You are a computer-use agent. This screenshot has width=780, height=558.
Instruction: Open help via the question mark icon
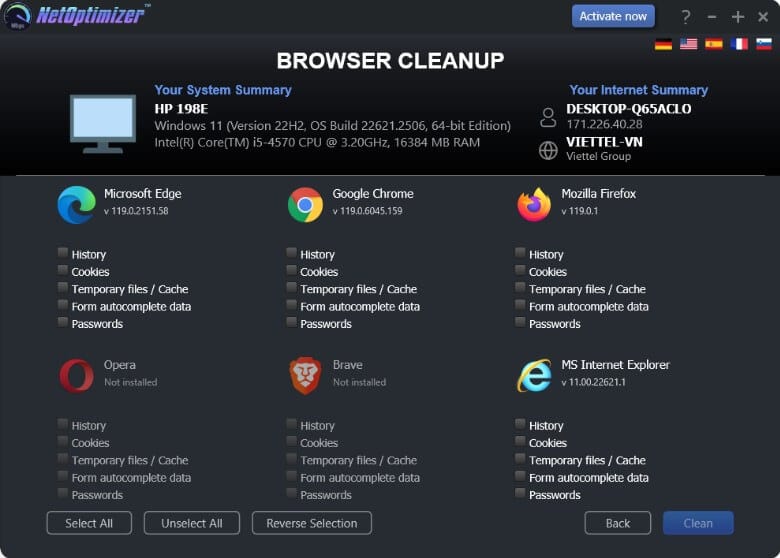pos(686,17)
